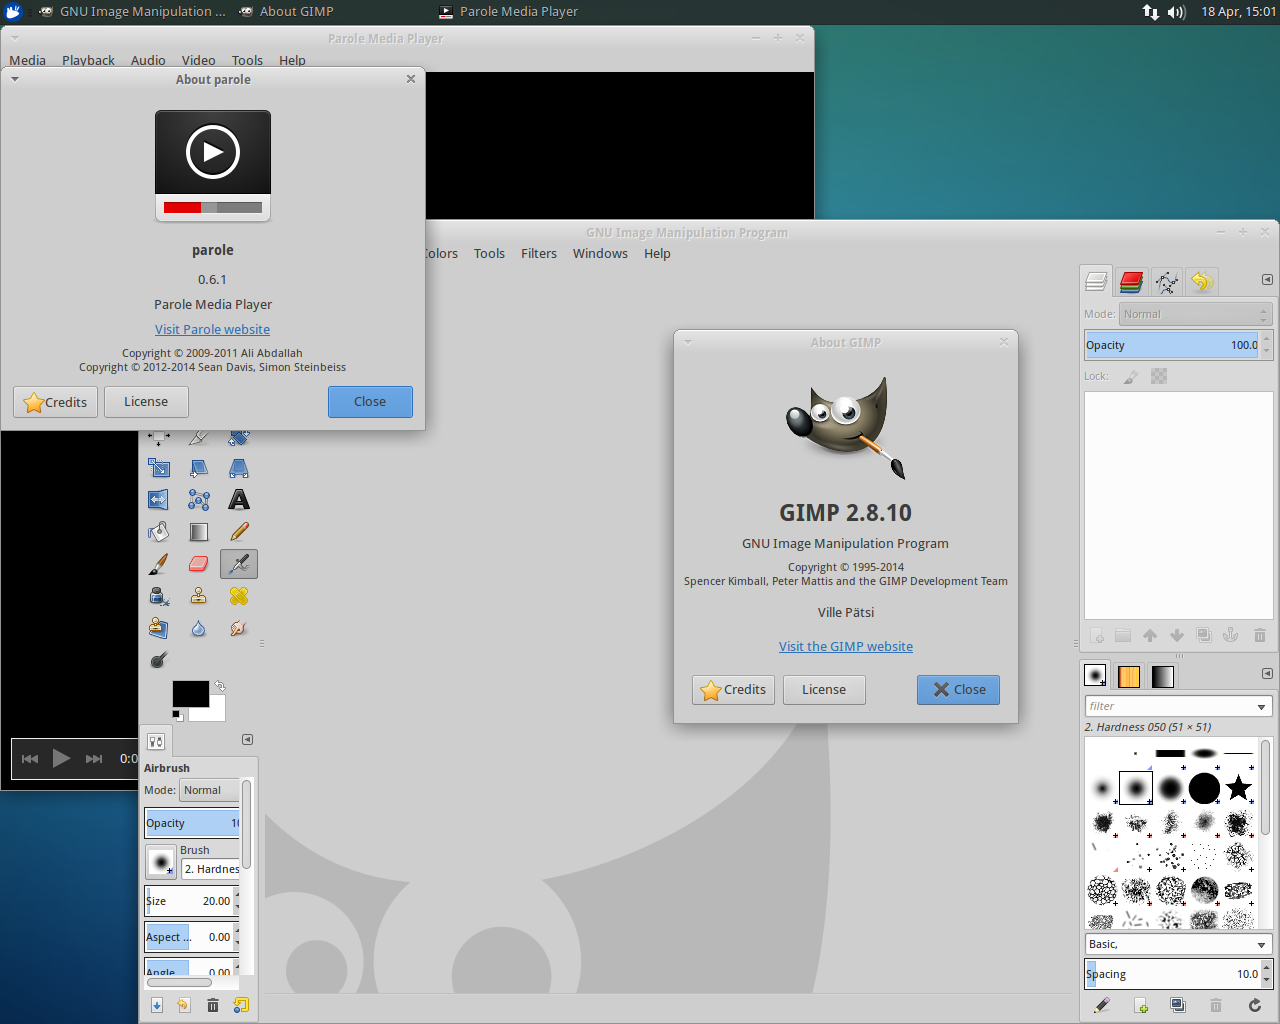The height and width of the screenshot is (1024, 1280).
Task: Select the Heal tool
Action: (239, 596)
